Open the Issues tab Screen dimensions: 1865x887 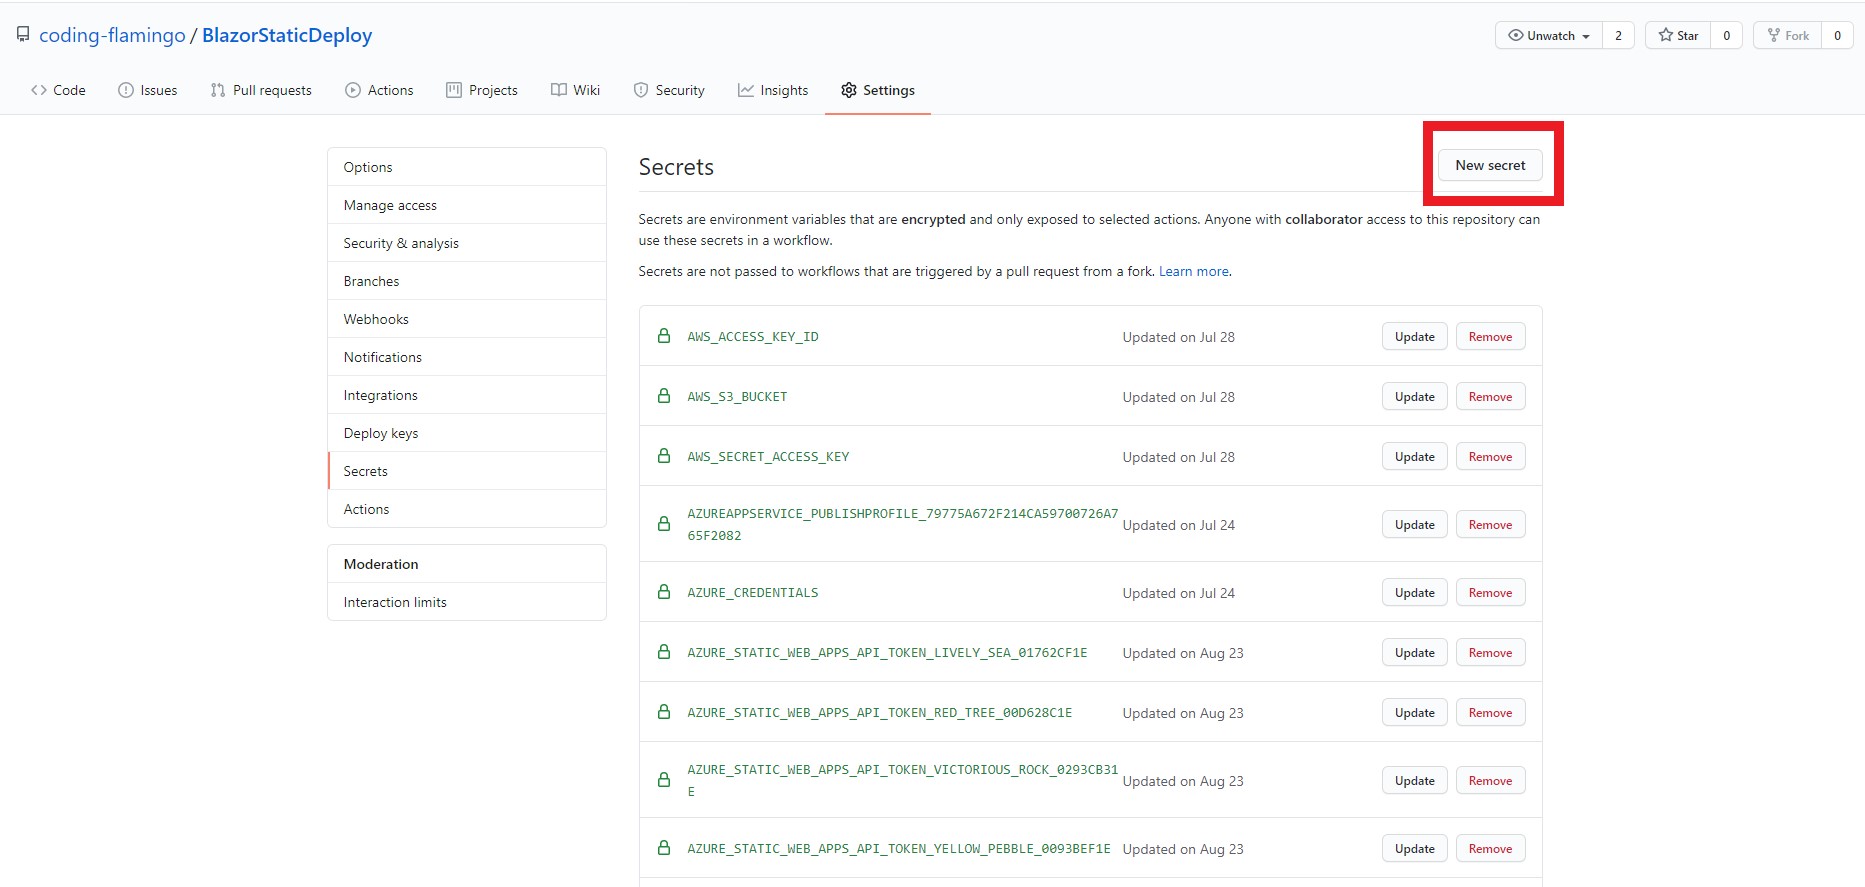(x=147, y=90)
